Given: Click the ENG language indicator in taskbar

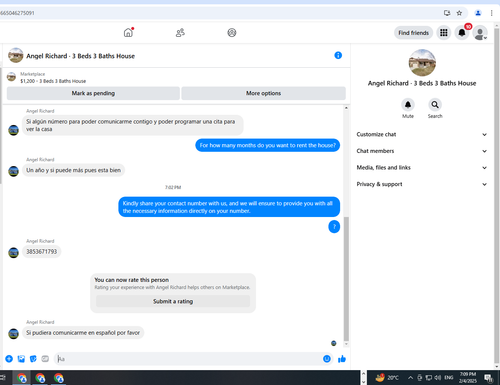Looking at the screenshot, I should 449,378.
